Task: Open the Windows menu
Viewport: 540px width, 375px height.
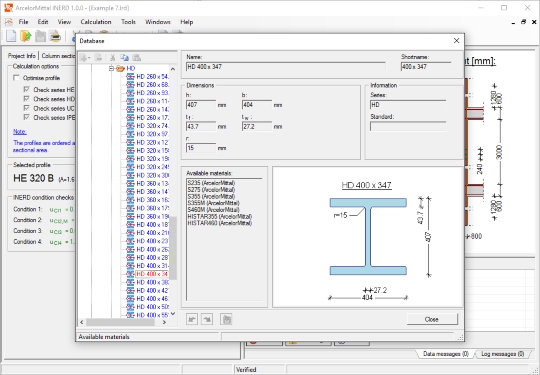Action: pyautogui.click(x=158, y=22)
